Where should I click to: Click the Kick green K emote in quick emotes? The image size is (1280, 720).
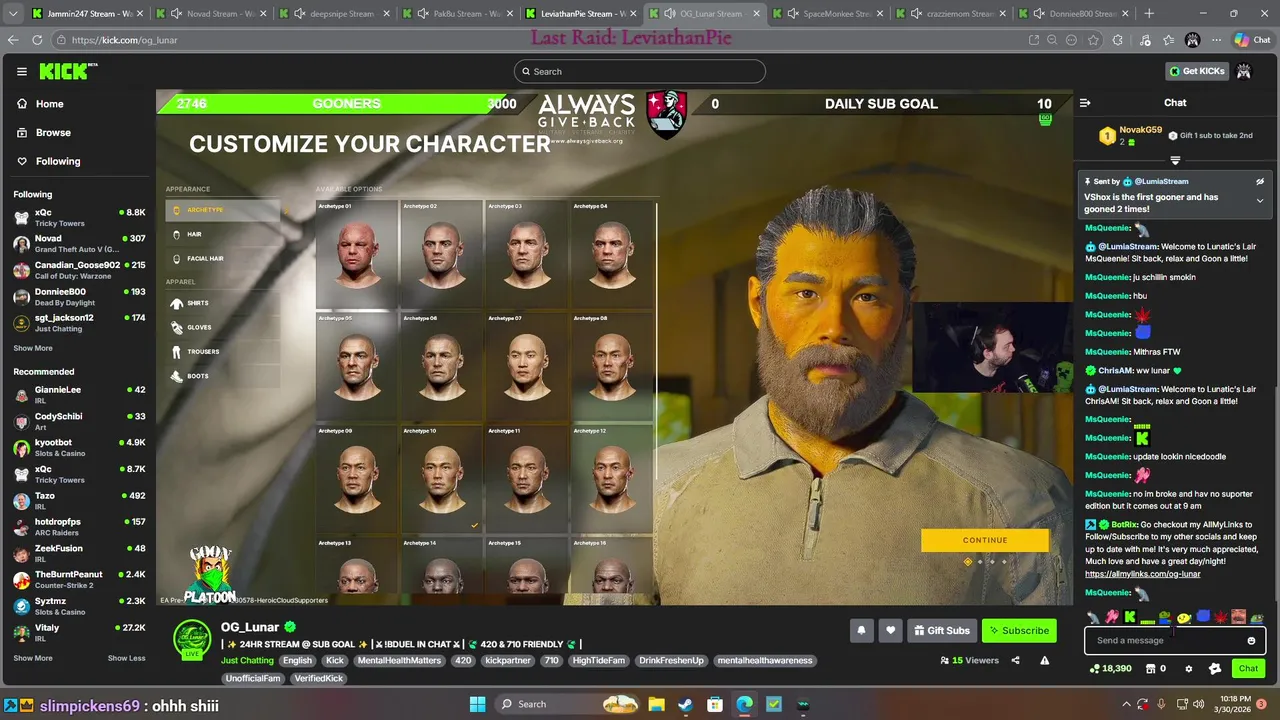tap(1129, 618)
